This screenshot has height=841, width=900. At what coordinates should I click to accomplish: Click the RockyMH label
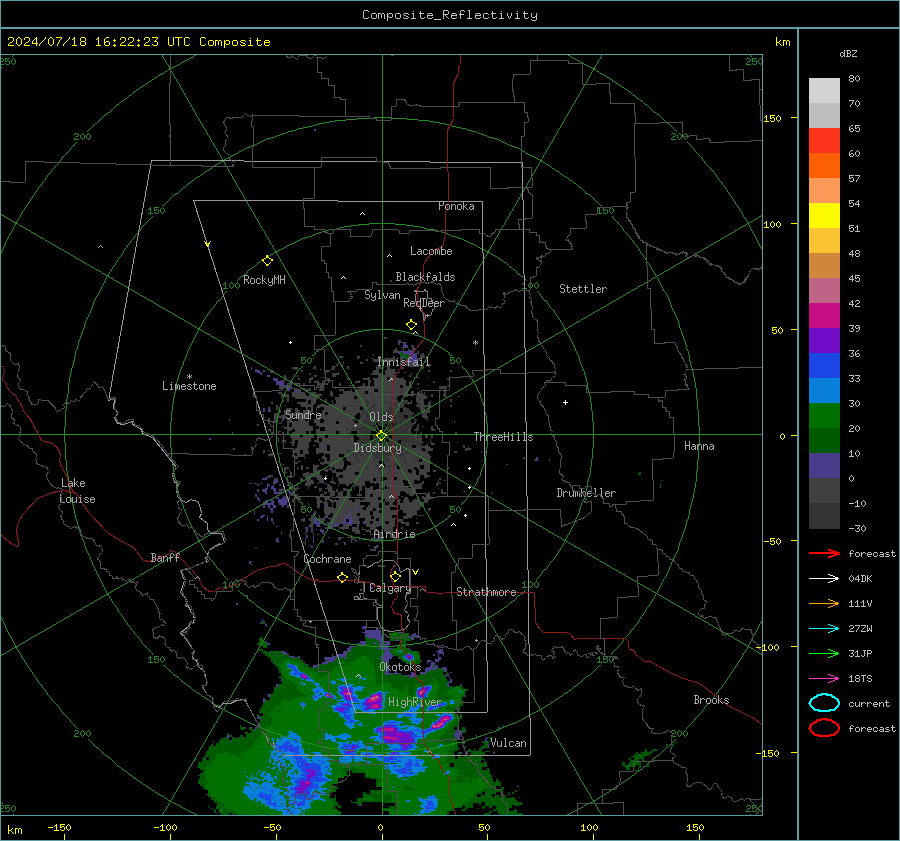[264, 280]
